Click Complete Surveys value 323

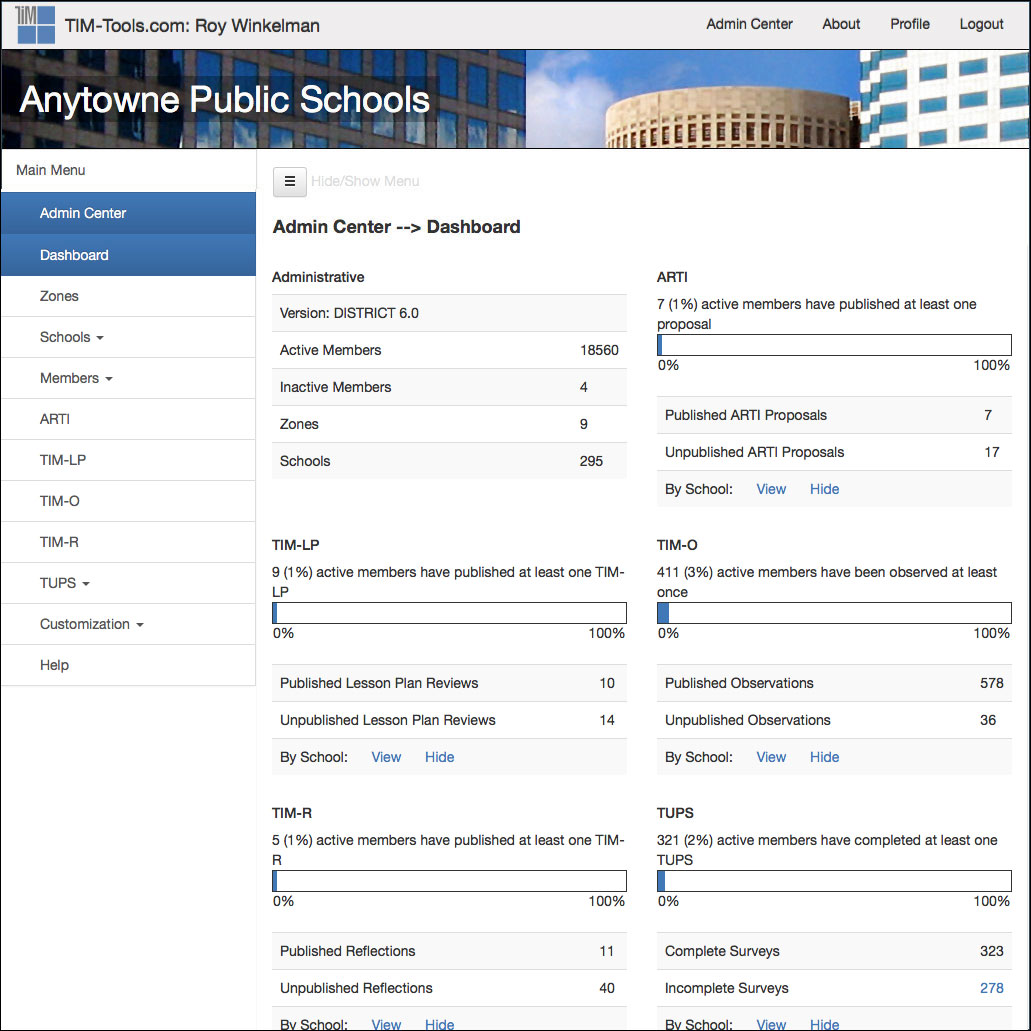pos(991,951)
